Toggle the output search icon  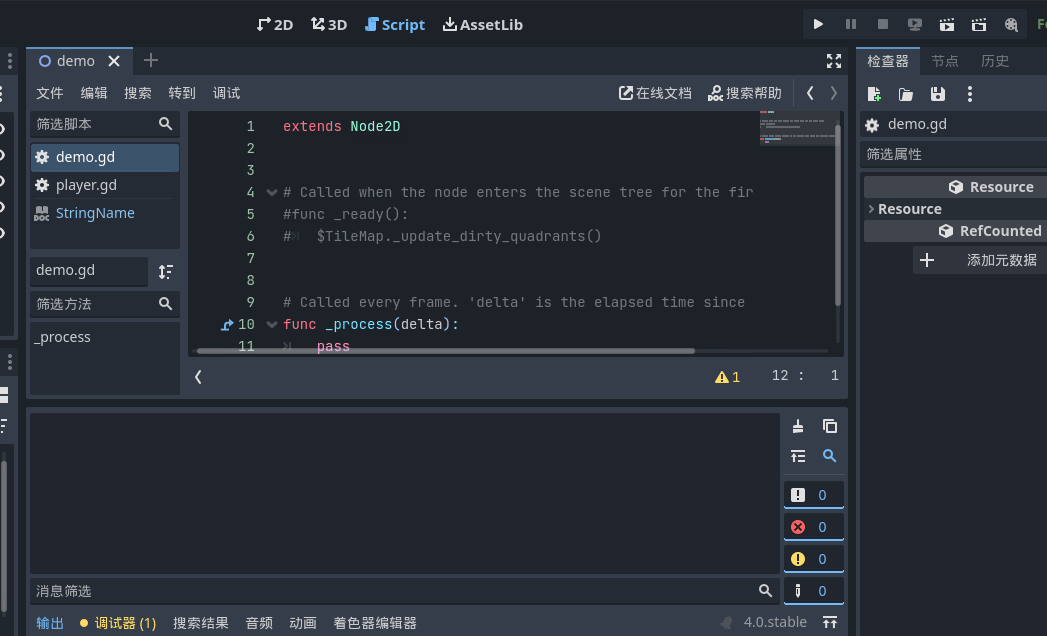(830, 456)
